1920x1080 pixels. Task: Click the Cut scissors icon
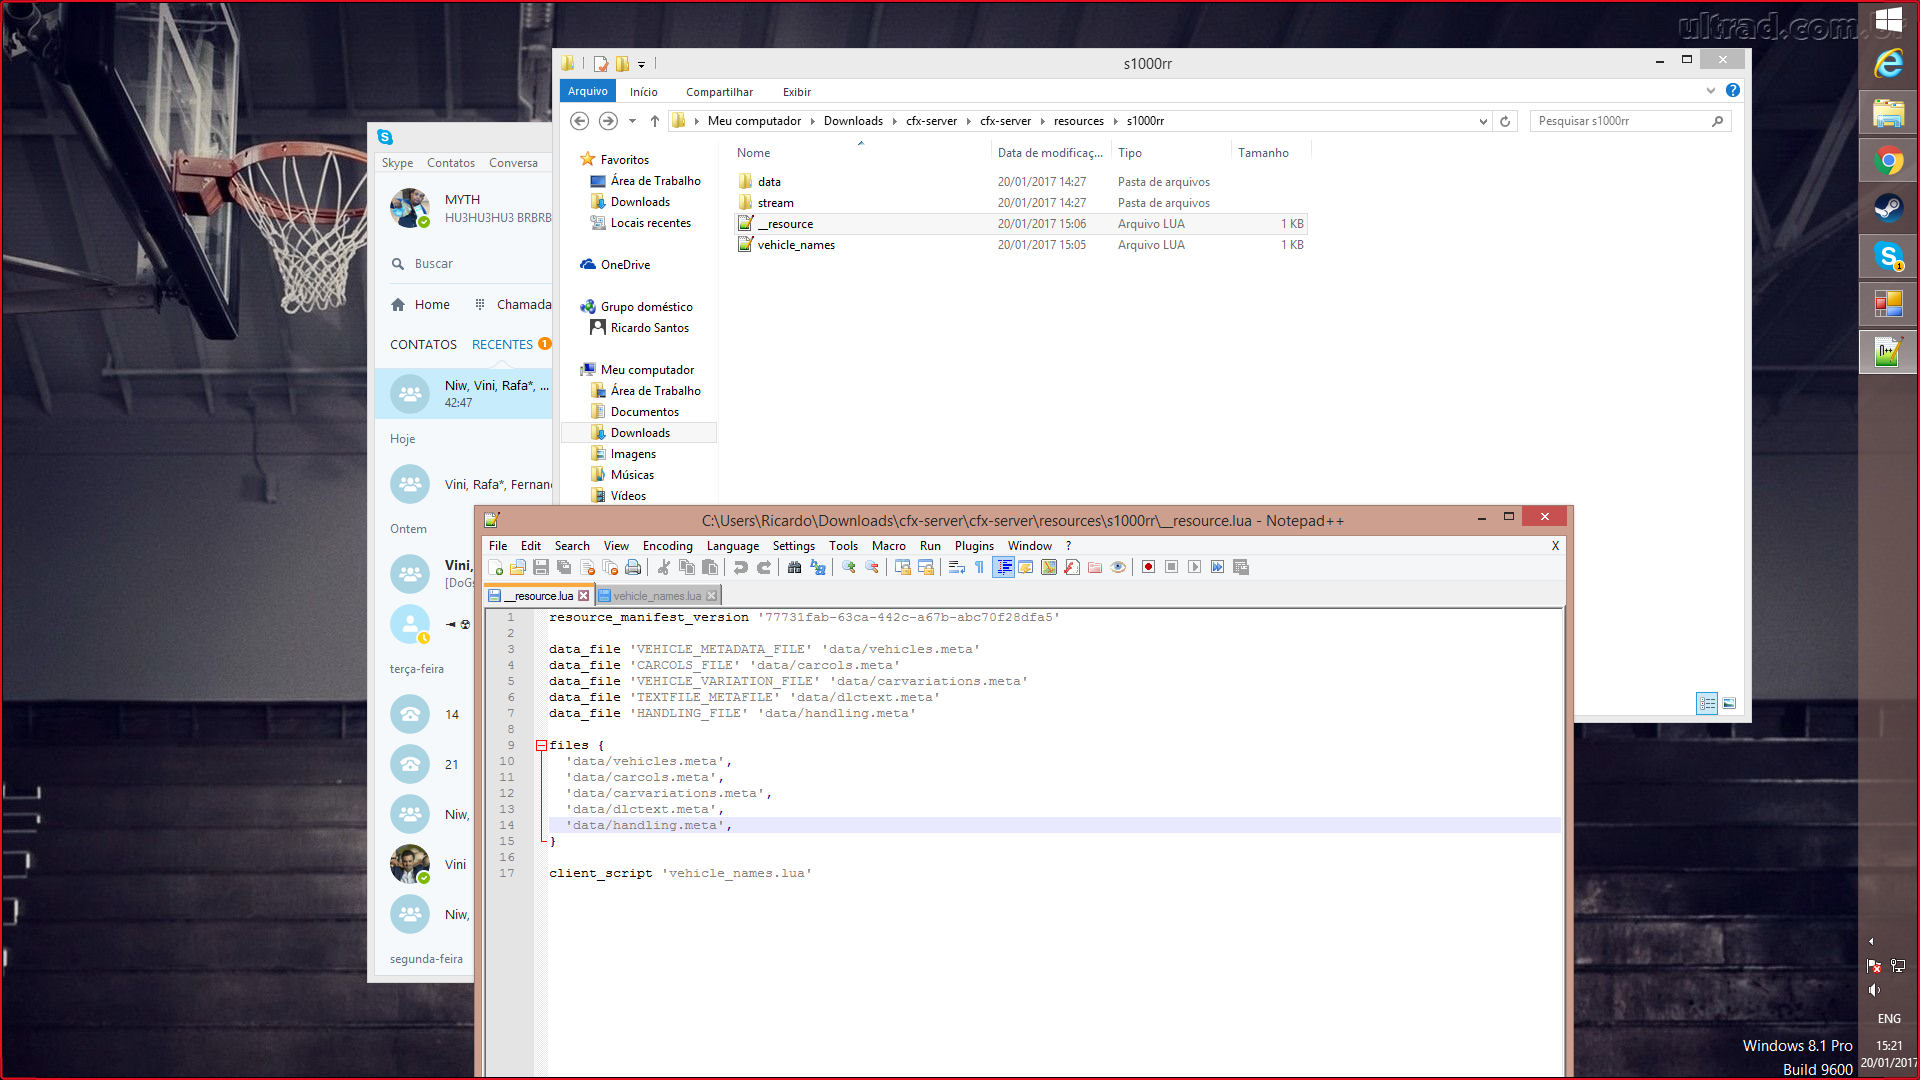(663, 567)
